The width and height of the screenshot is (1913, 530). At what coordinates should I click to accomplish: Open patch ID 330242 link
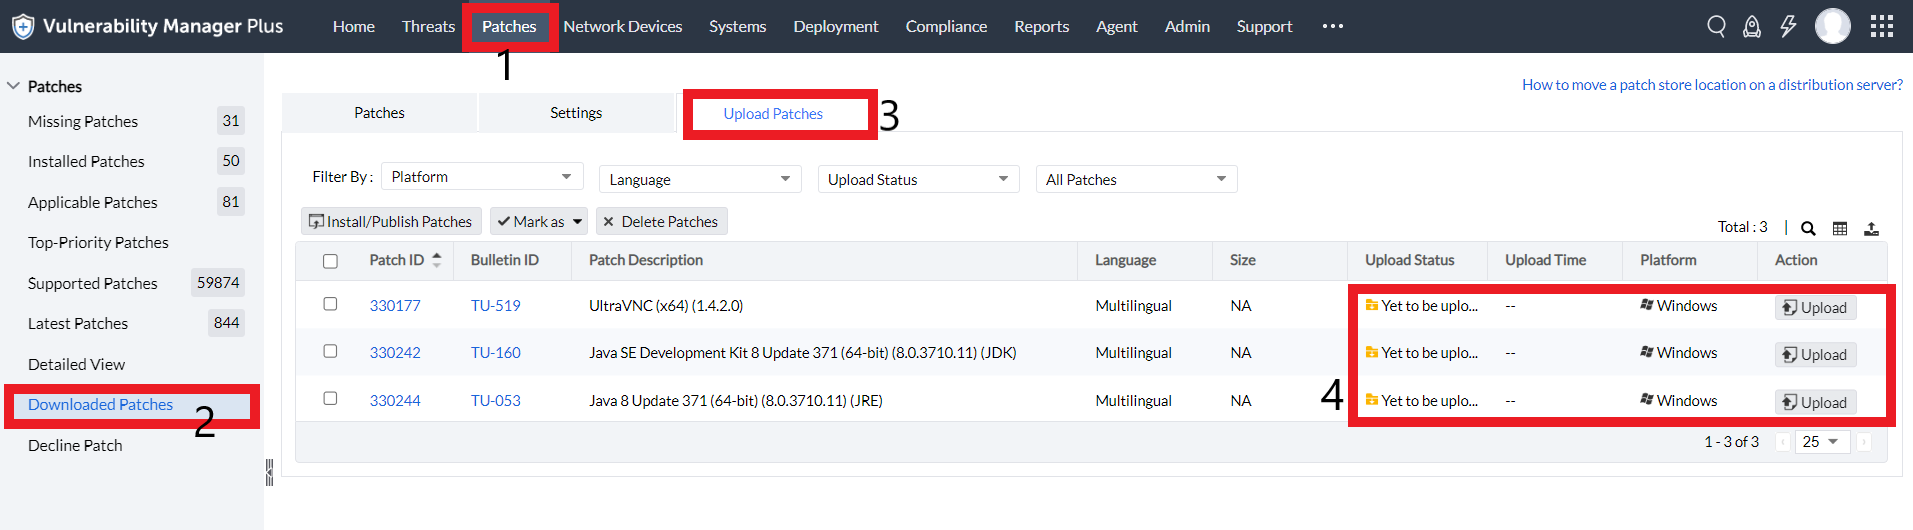395,353
